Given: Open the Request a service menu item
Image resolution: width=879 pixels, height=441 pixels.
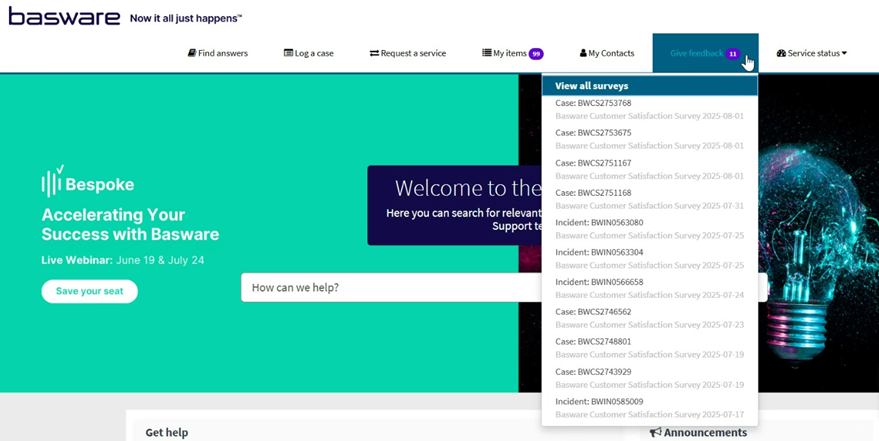Looking at the screenshot, I should pos(408,53).
